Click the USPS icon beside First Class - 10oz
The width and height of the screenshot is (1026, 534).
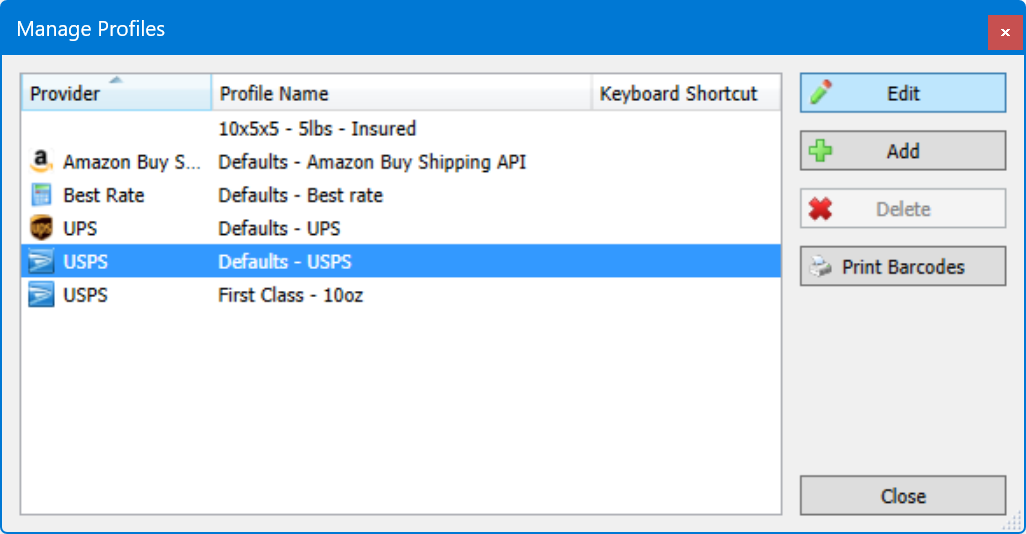(41, 295)
